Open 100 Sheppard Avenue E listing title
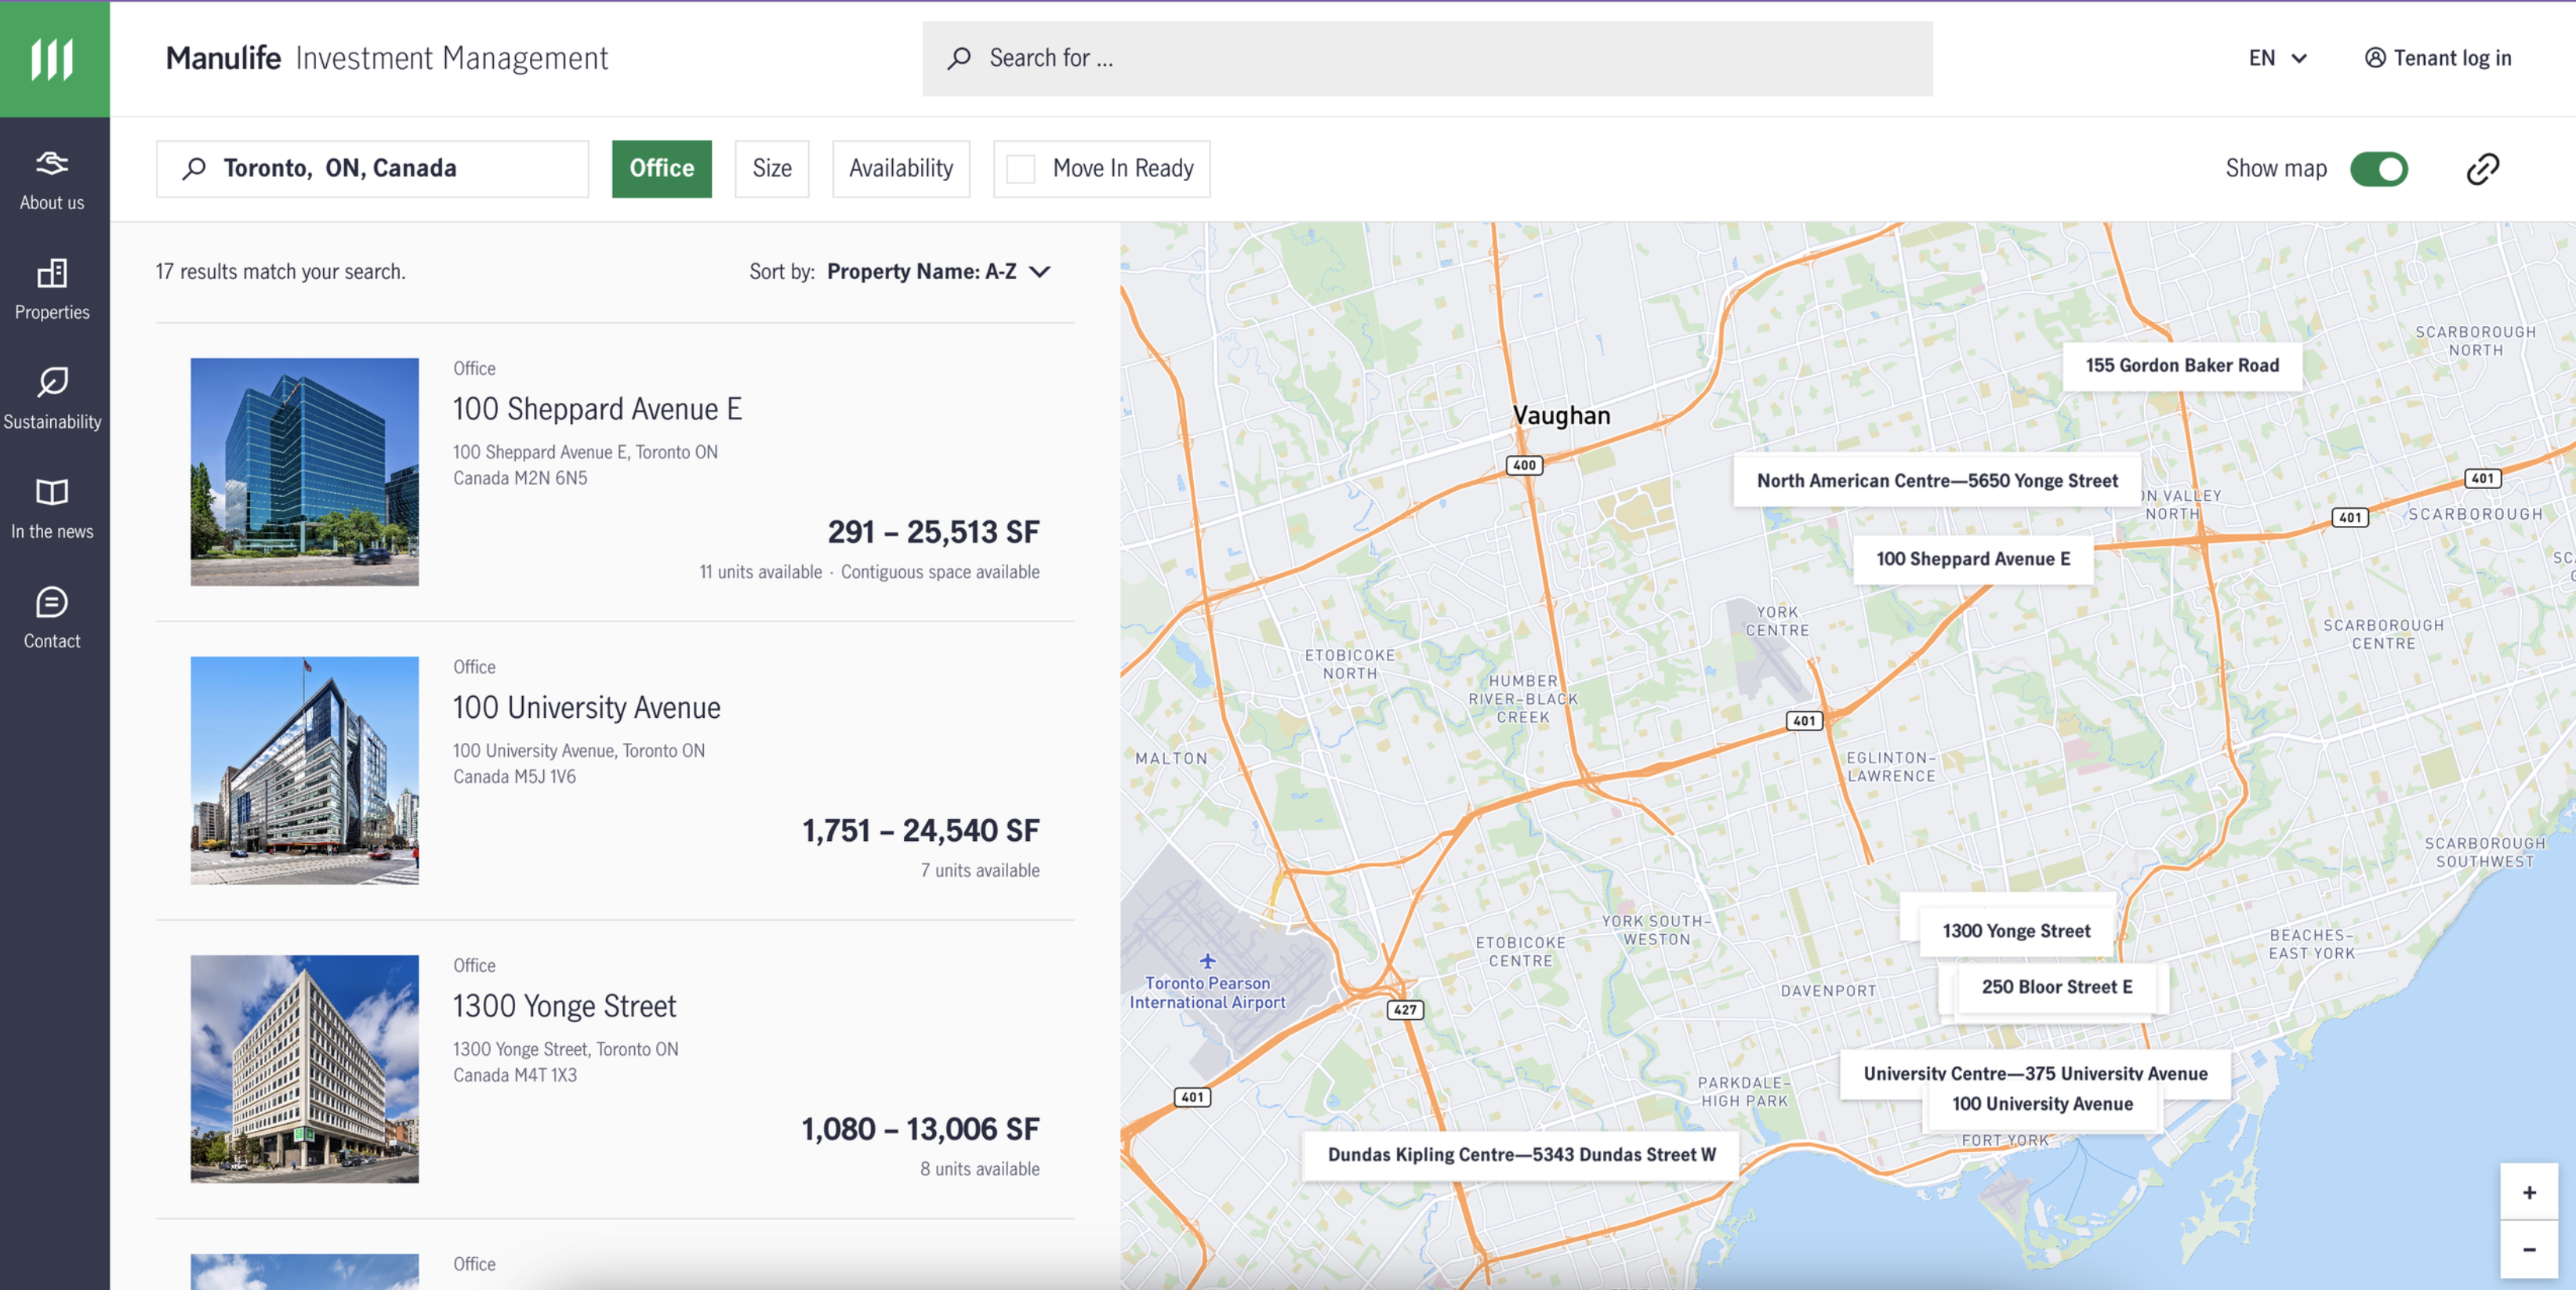Image resolution: width=2576 pixels, height=1290 pixels. coord(597,409)
